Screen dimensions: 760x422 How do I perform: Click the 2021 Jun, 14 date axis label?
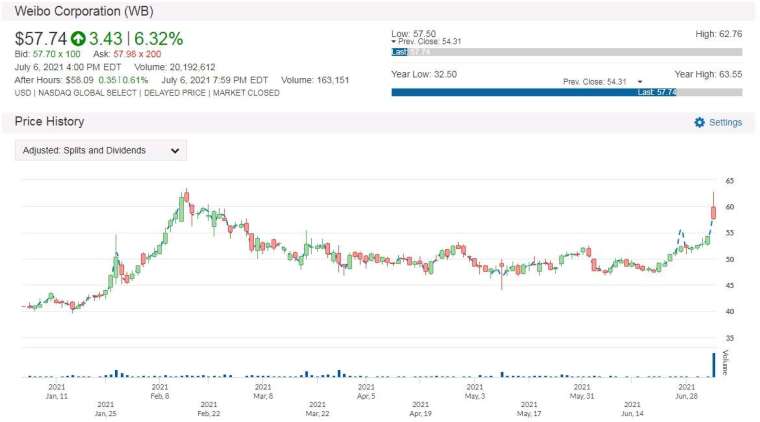[632, 409]
